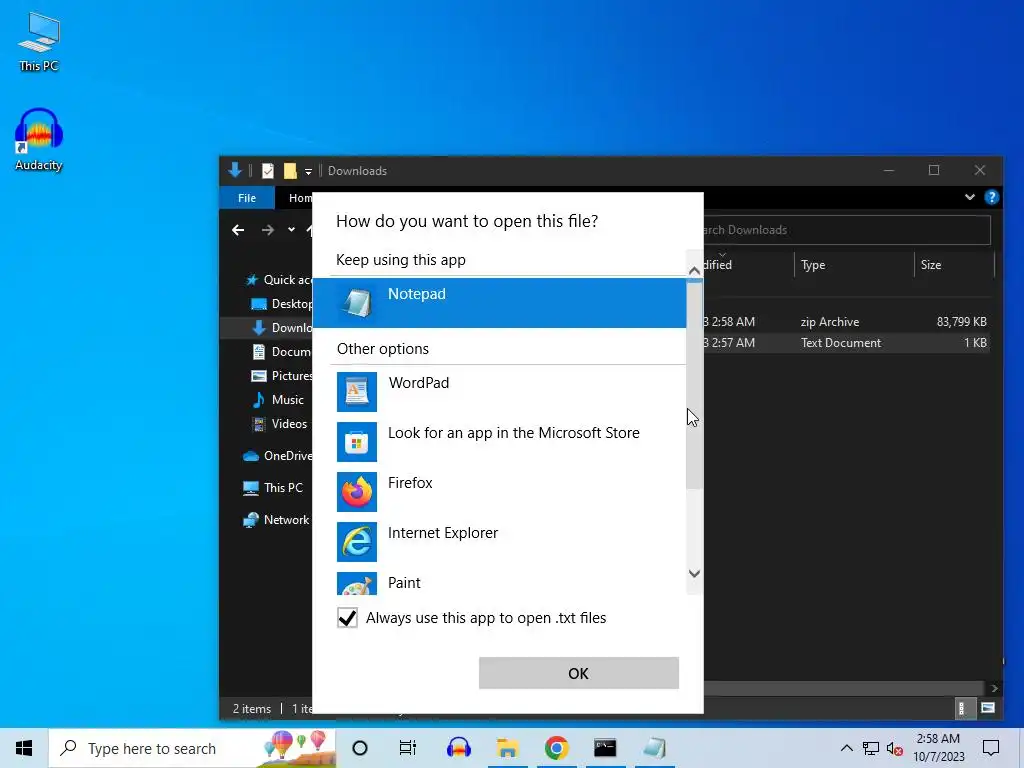Open recent locations dropdown in Explorer
This screenshot has height=768, width=1024.
coord(291,230)
